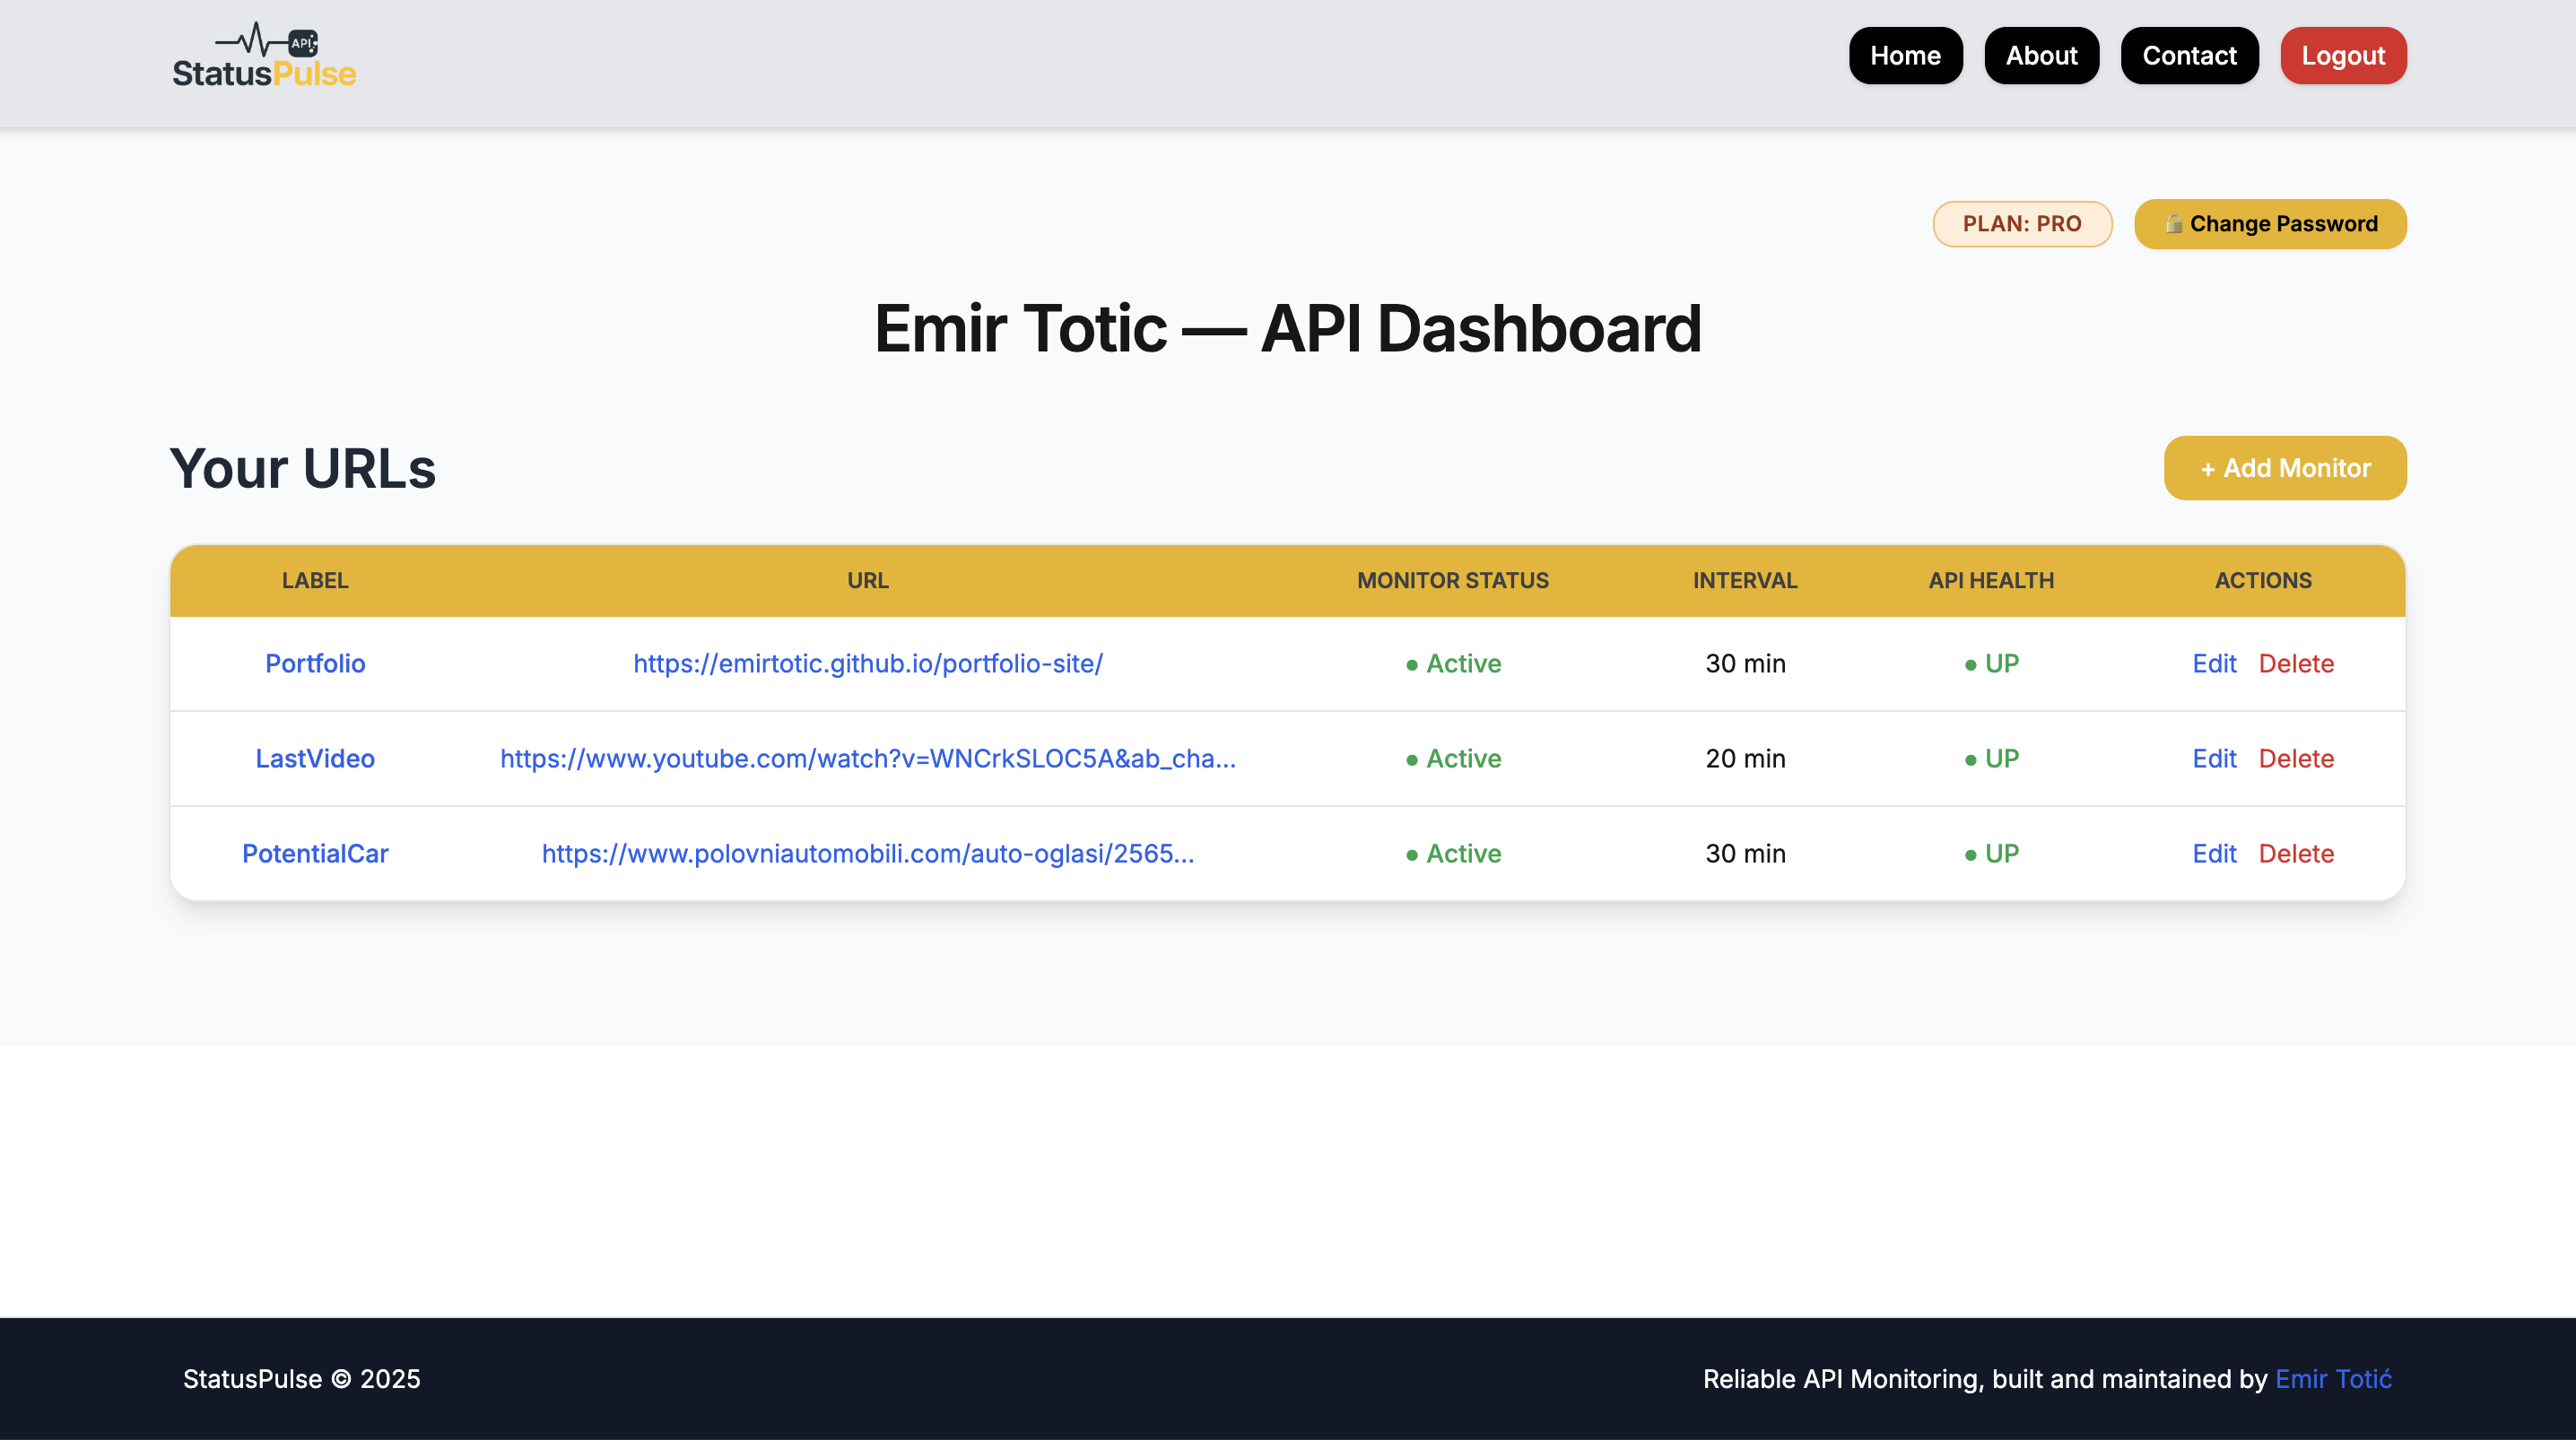The height and width of the screenshot is (1440, 2576).
Task: Open the LastVideo label link
Action: (x=315, y=759)
